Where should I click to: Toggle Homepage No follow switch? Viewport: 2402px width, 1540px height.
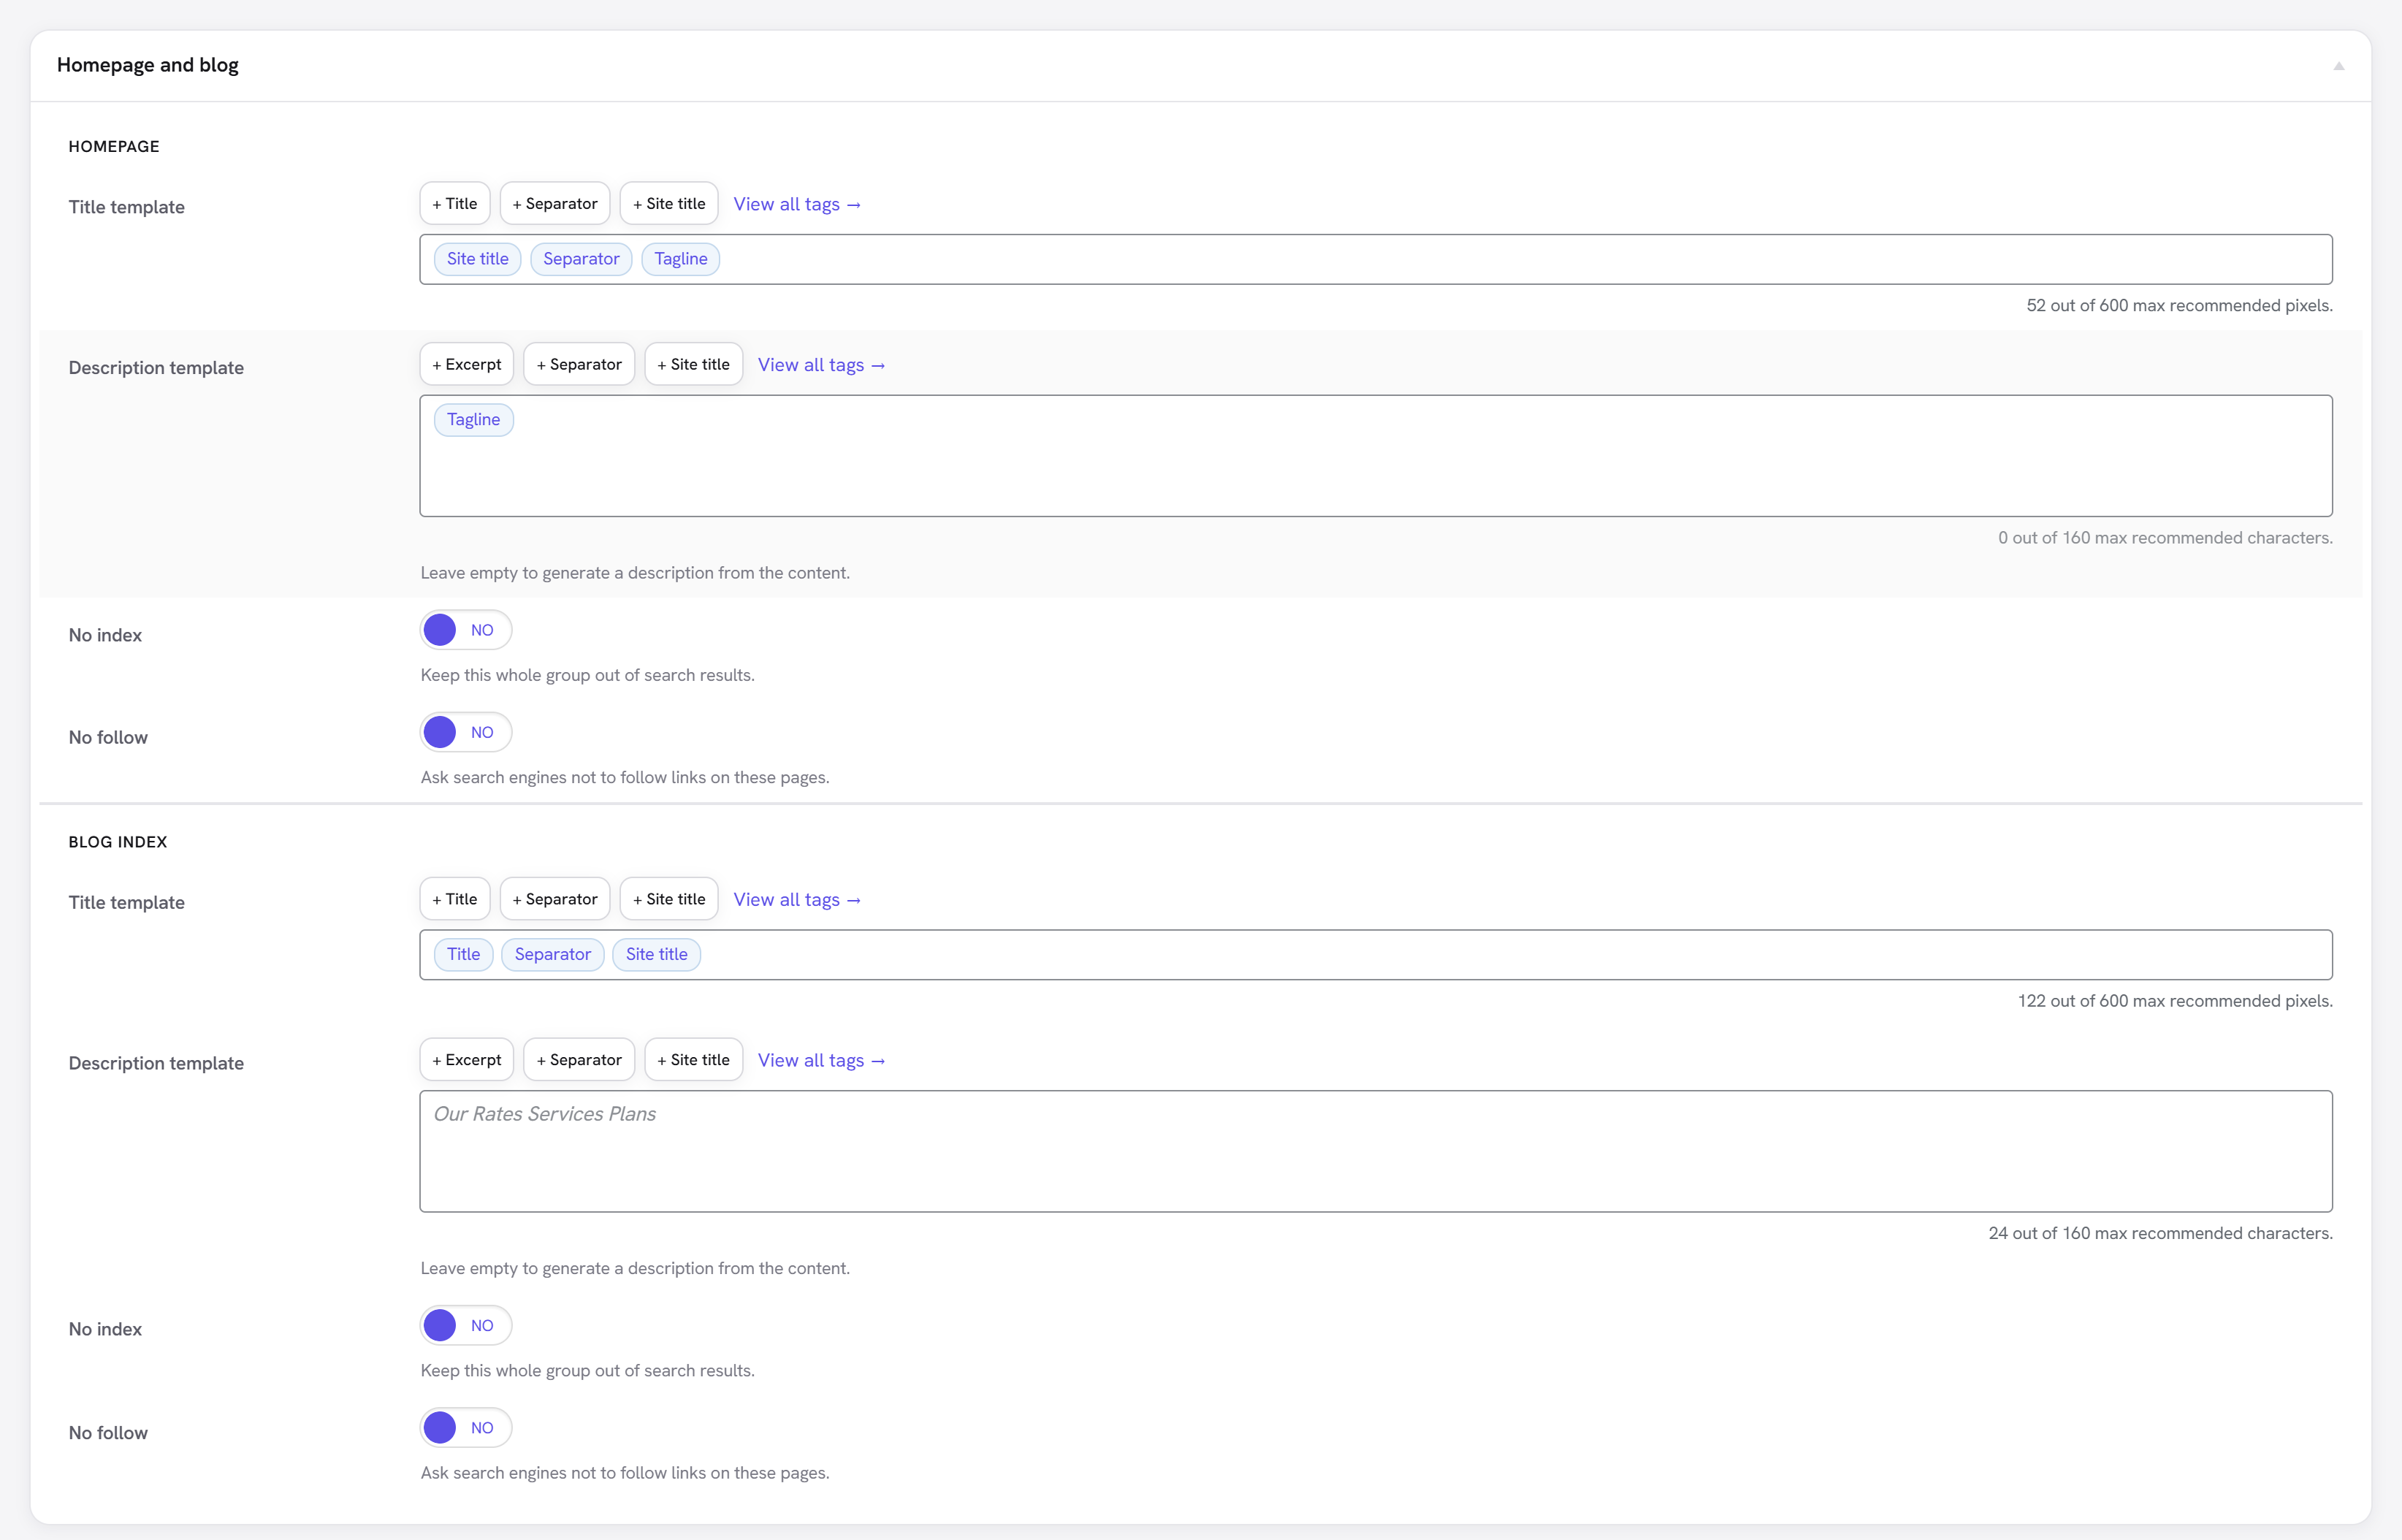[x=466, y=732]
